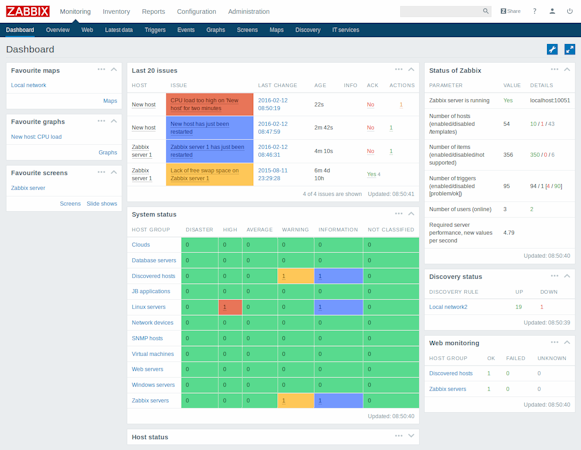Open Host status widget options menu
The width and height of the screenshot is (581, 450).
[x=399, y=436]
